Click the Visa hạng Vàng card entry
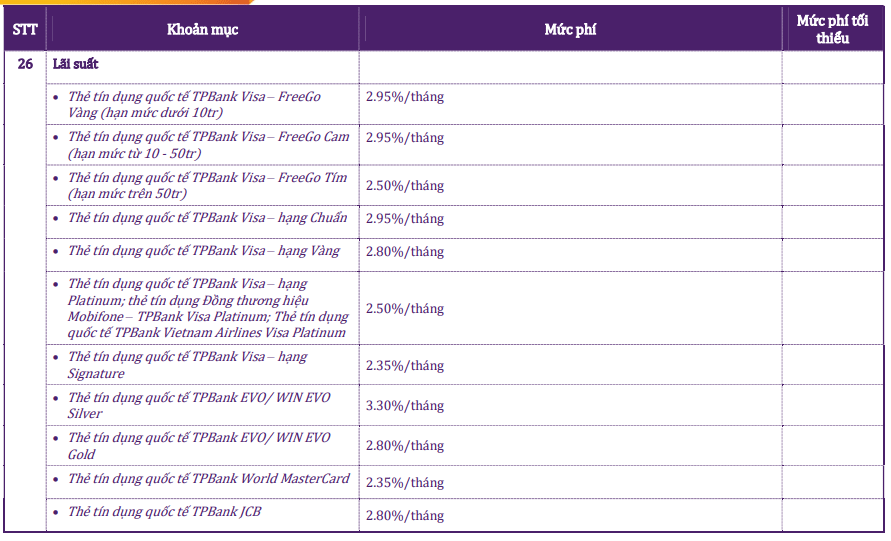 click(204, 251)
